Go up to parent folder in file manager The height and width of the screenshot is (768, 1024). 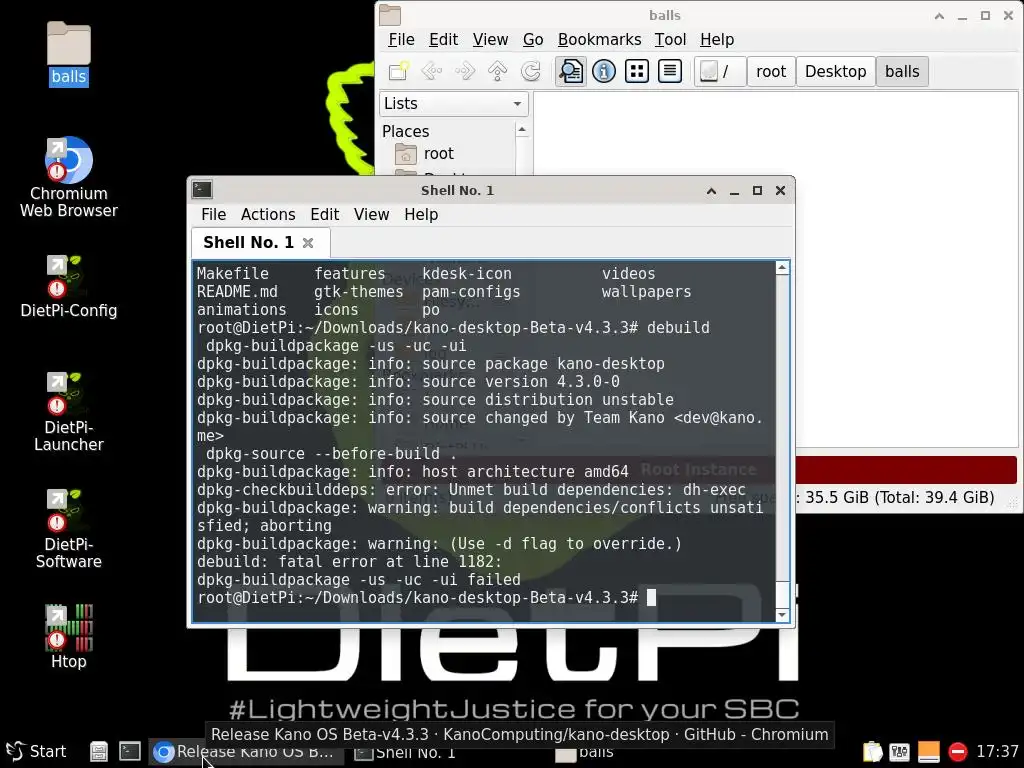[498, 71]
